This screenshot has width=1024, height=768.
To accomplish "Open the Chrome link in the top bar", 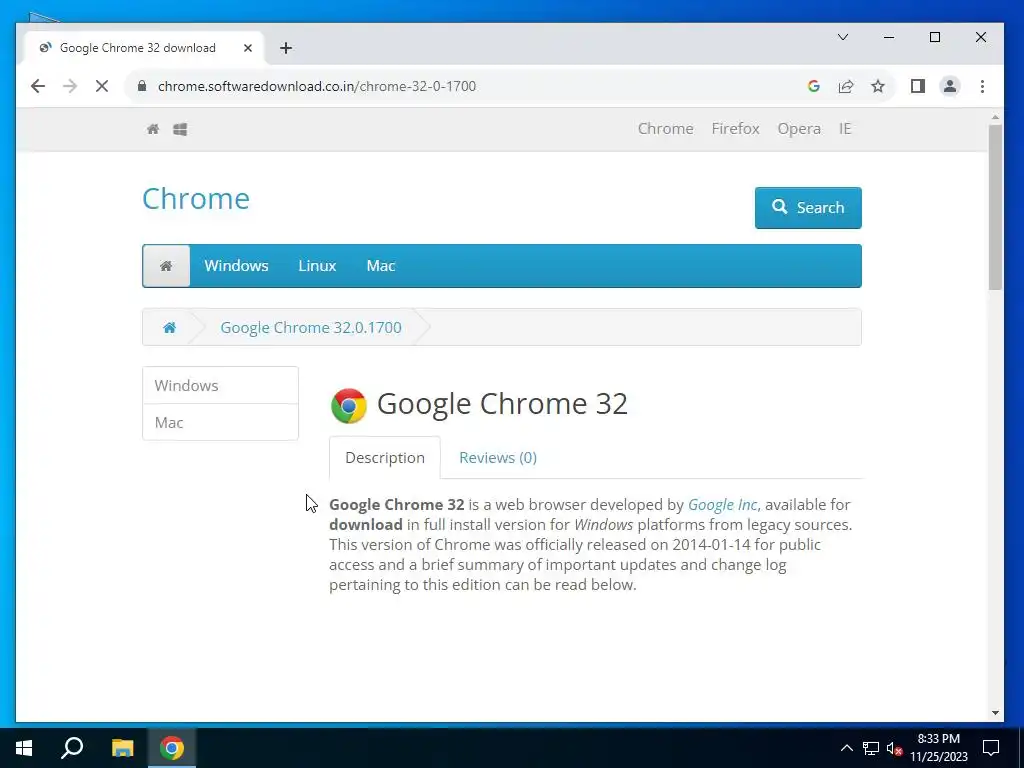I will pos(665,129).
